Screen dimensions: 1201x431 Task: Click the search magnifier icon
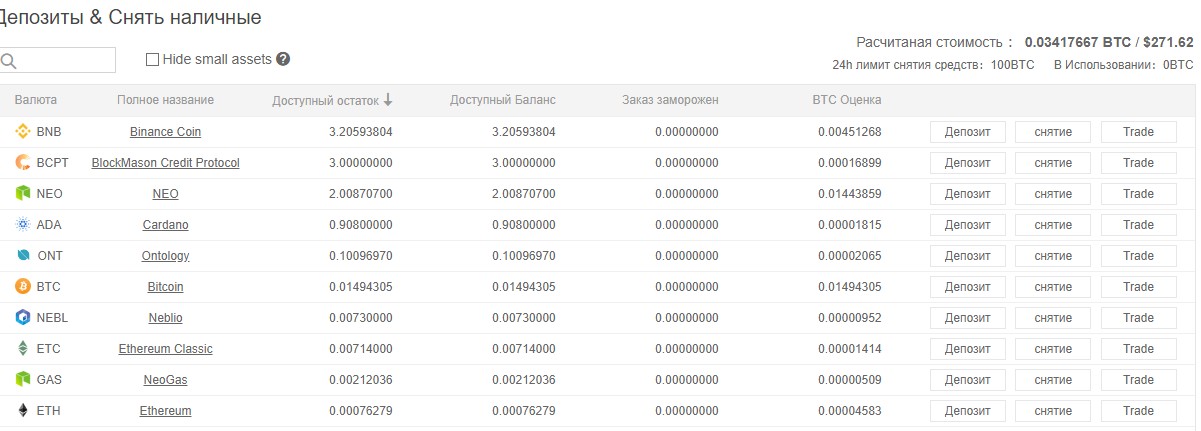click(x=8, y=61)
